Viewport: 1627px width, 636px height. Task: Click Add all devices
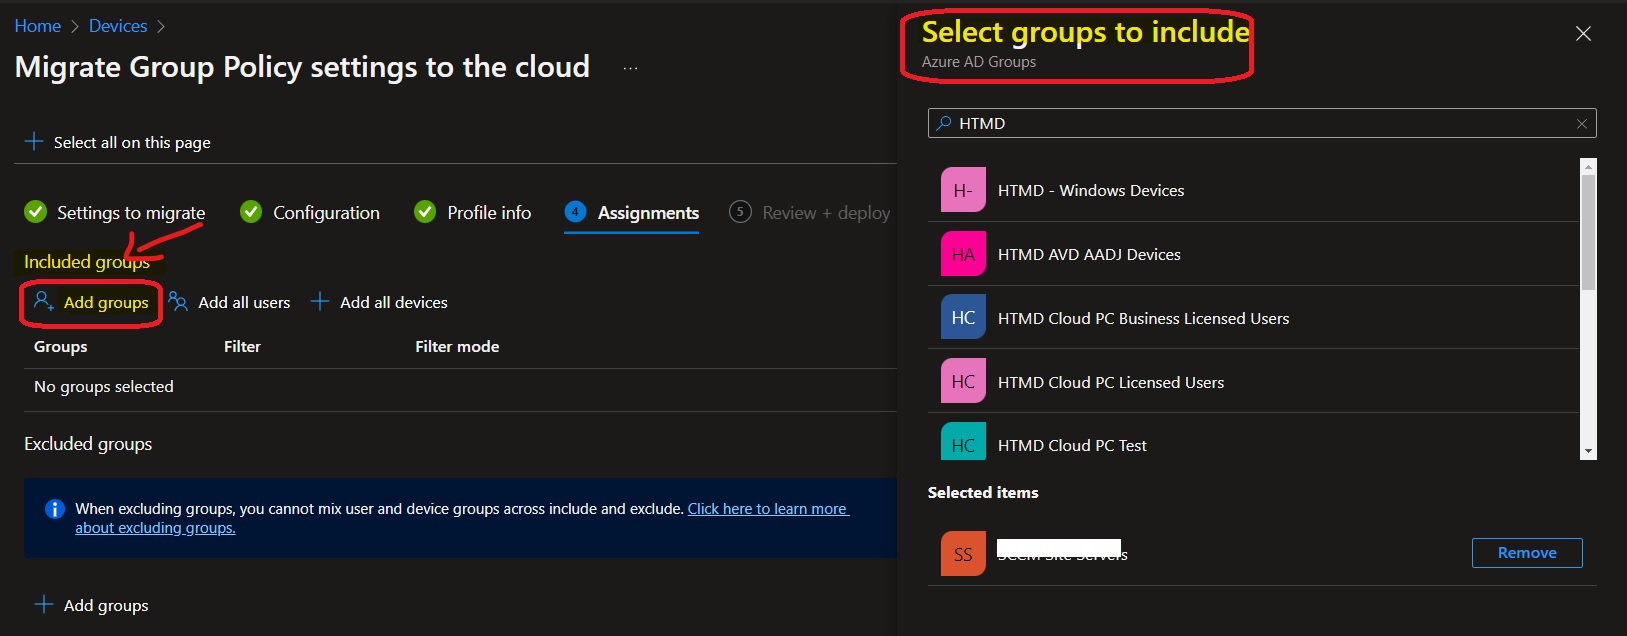click(379, 302)
